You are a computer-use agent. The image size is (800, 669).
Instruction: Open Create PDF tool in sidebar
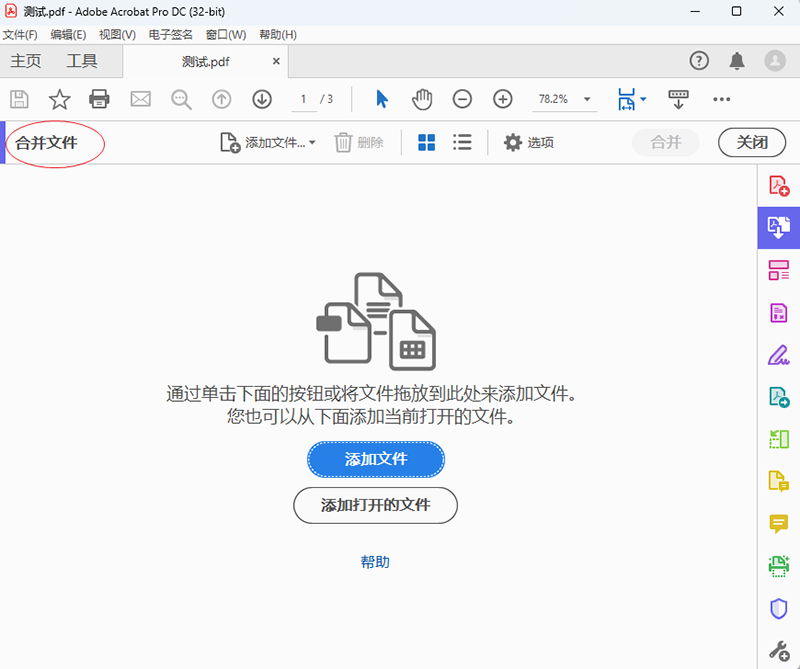[x=779, y=186]
